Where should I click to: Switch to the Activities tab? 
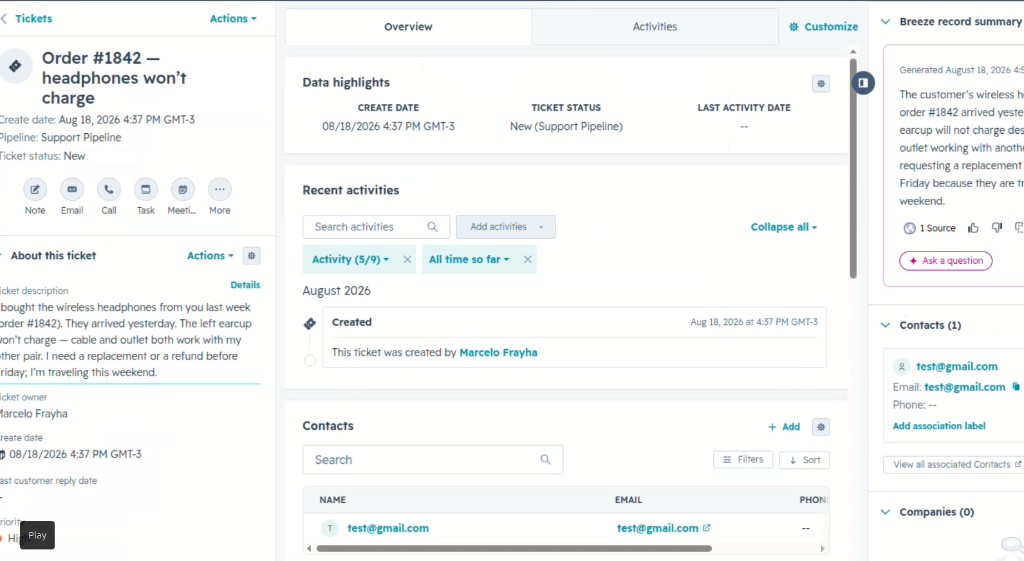(x=654, y=27)
